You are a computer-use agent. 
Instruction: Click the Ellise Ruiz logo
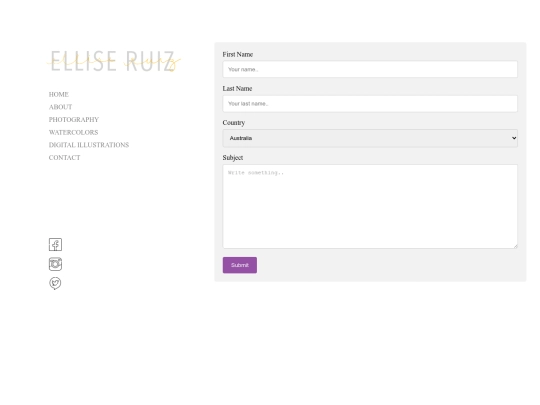(x=114, y=61)
